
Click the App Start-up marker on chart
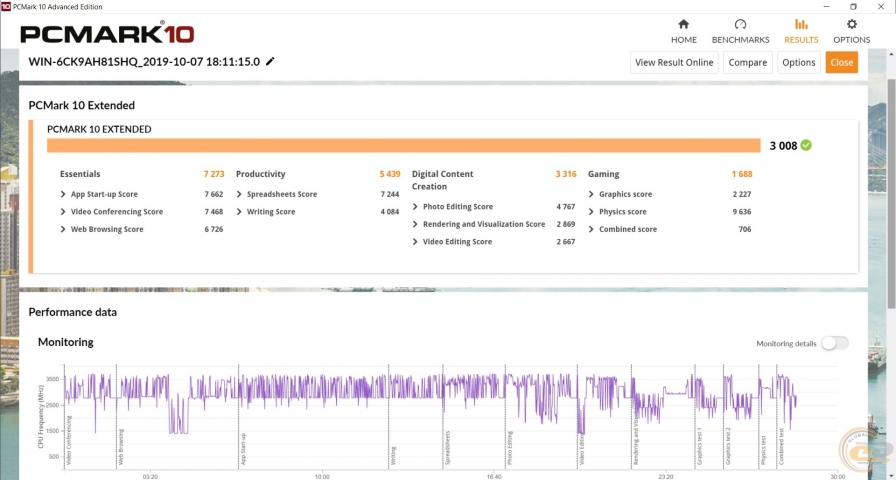click(243, 449)
